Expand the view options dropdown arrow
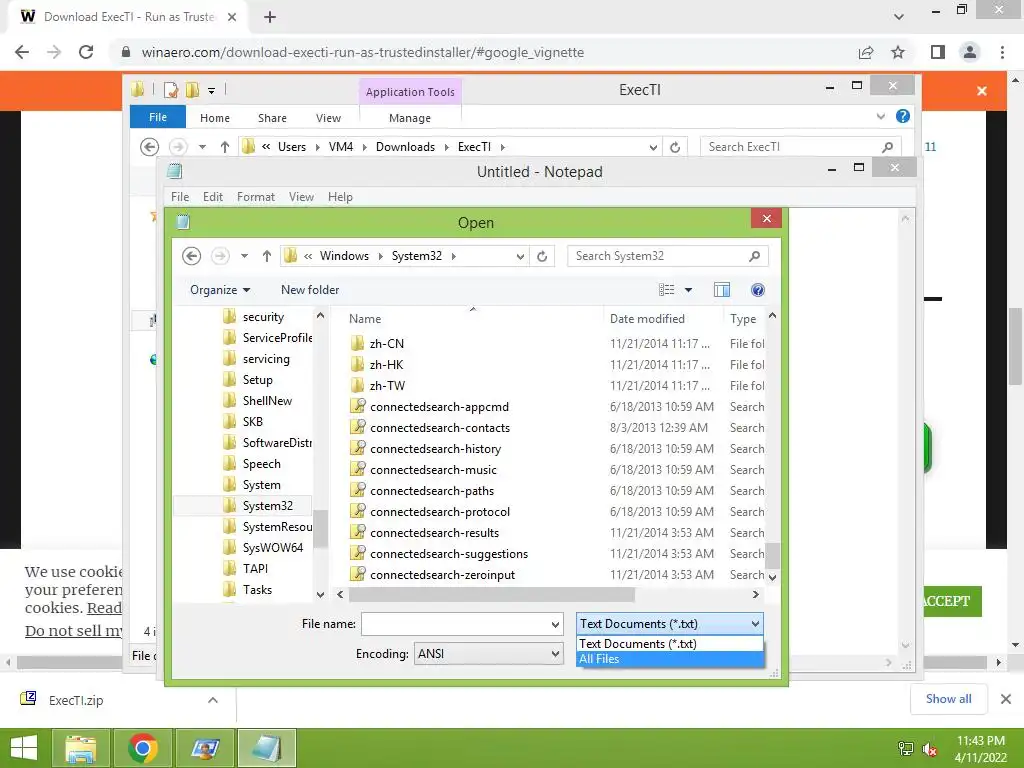Viewport: 1024px width, 768px height. pos(688,290)
